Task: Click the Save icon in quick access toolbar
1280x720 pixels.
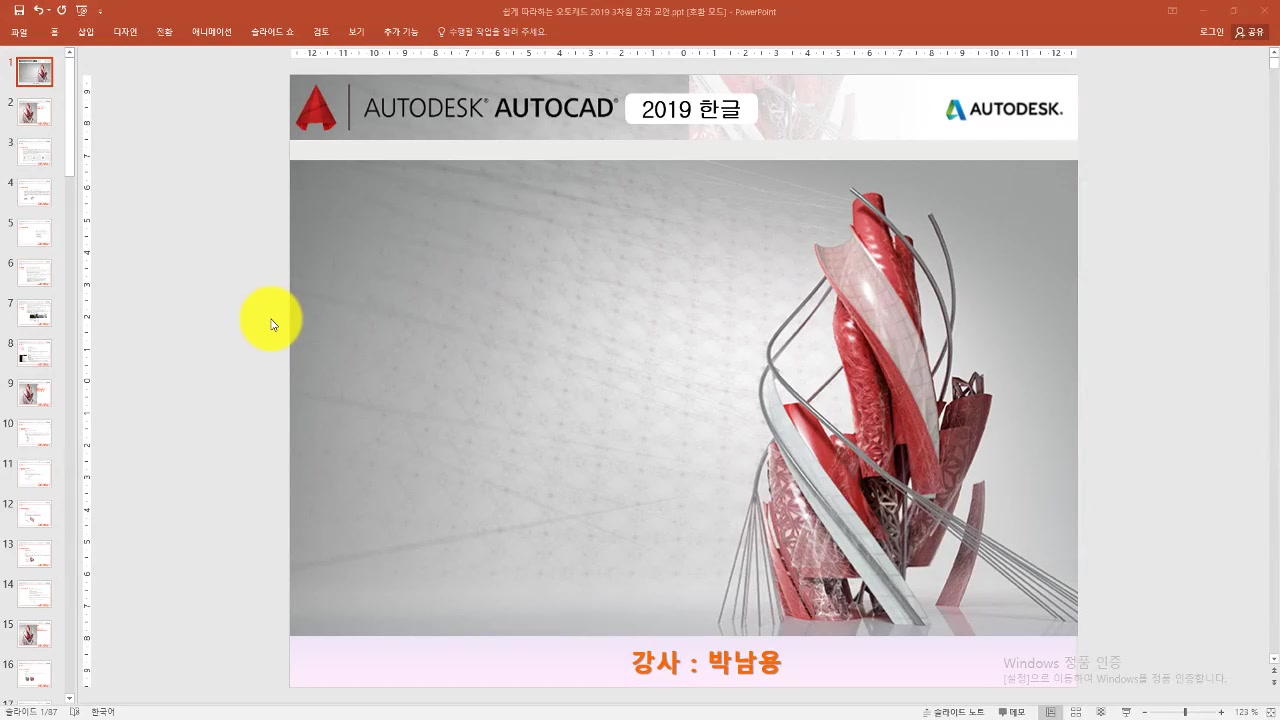Action: click(19, 11)
